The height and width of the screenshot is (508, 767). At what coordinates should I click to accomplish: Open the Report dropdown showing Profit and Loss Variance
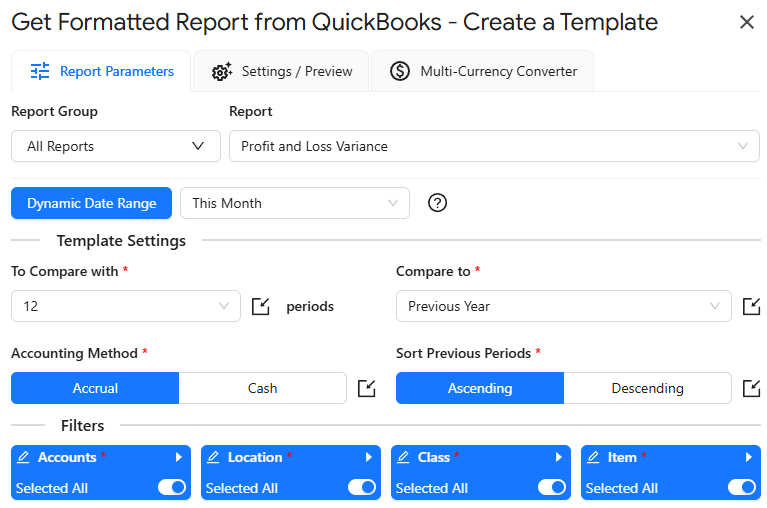pos(494,146)
